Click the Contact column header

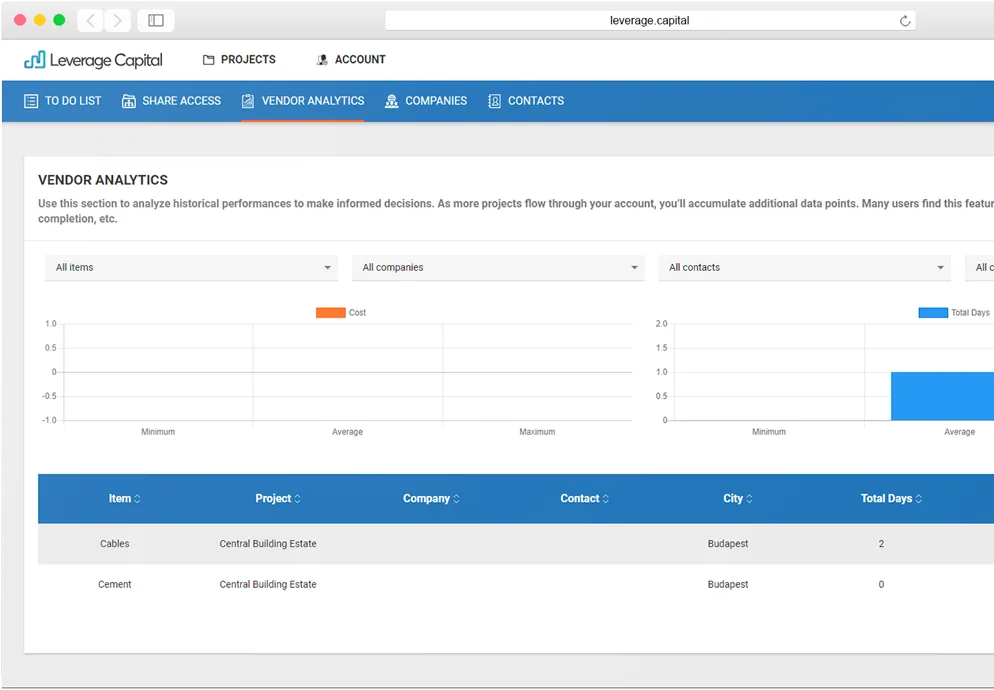coord(584,499)
